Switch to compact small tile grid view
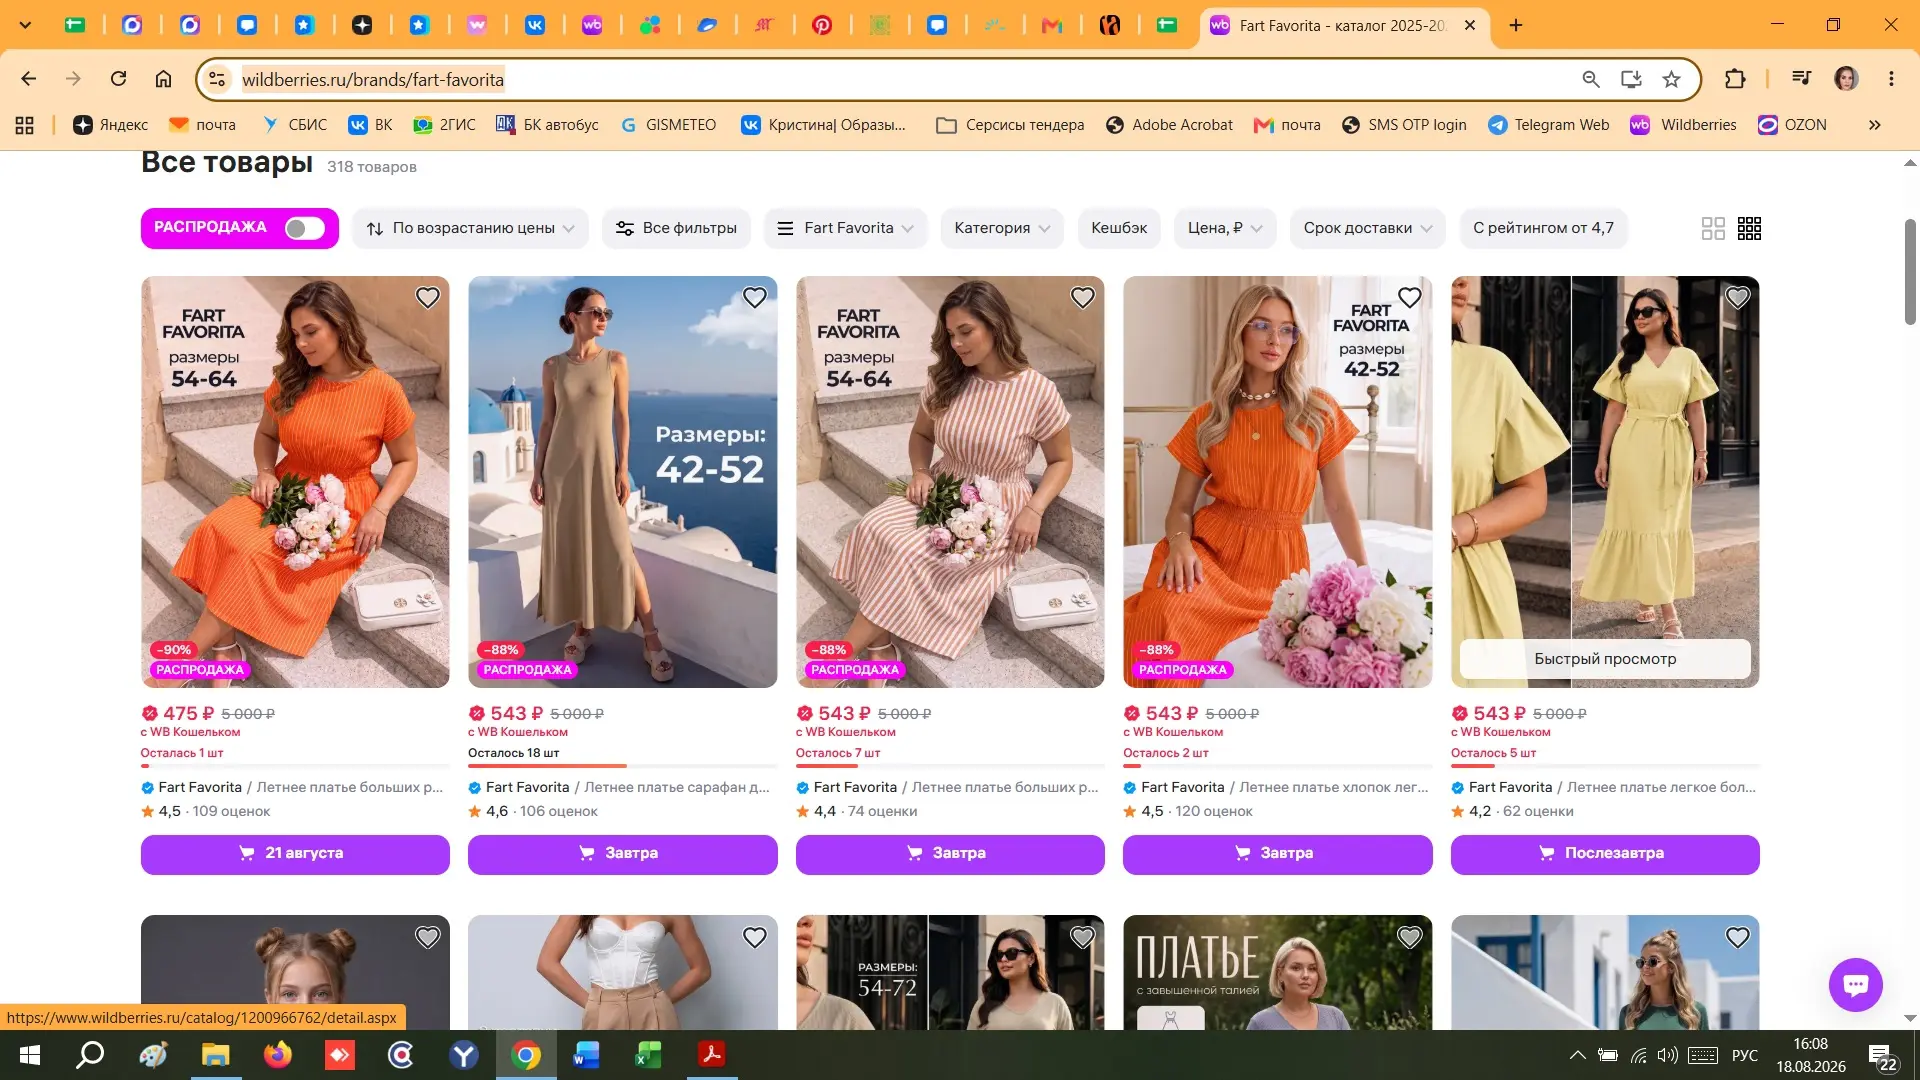This screenshot has width=1920, height=1080. tap(1749, 229)
